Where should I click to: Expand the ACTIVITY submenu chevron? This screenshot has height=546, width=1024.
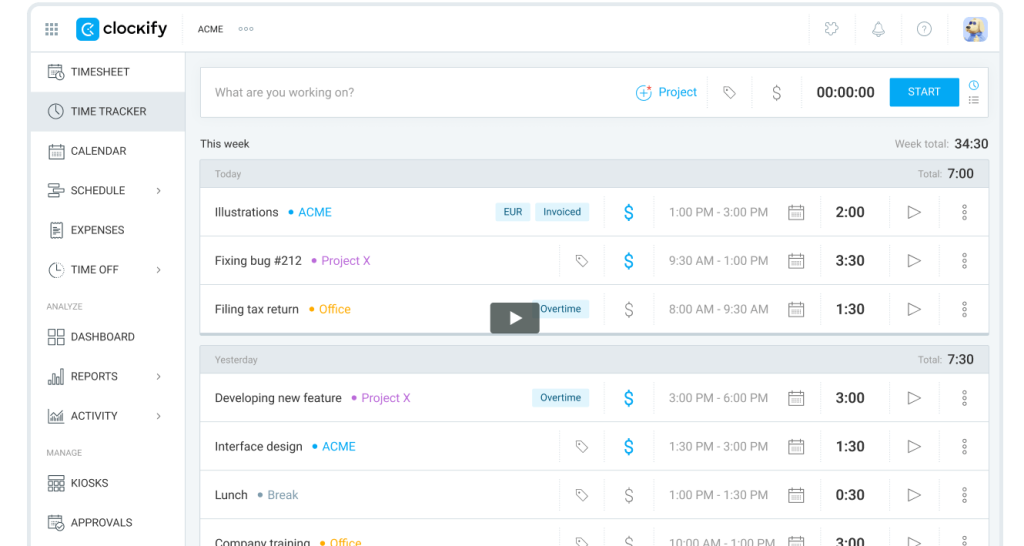tap(159, 416)
